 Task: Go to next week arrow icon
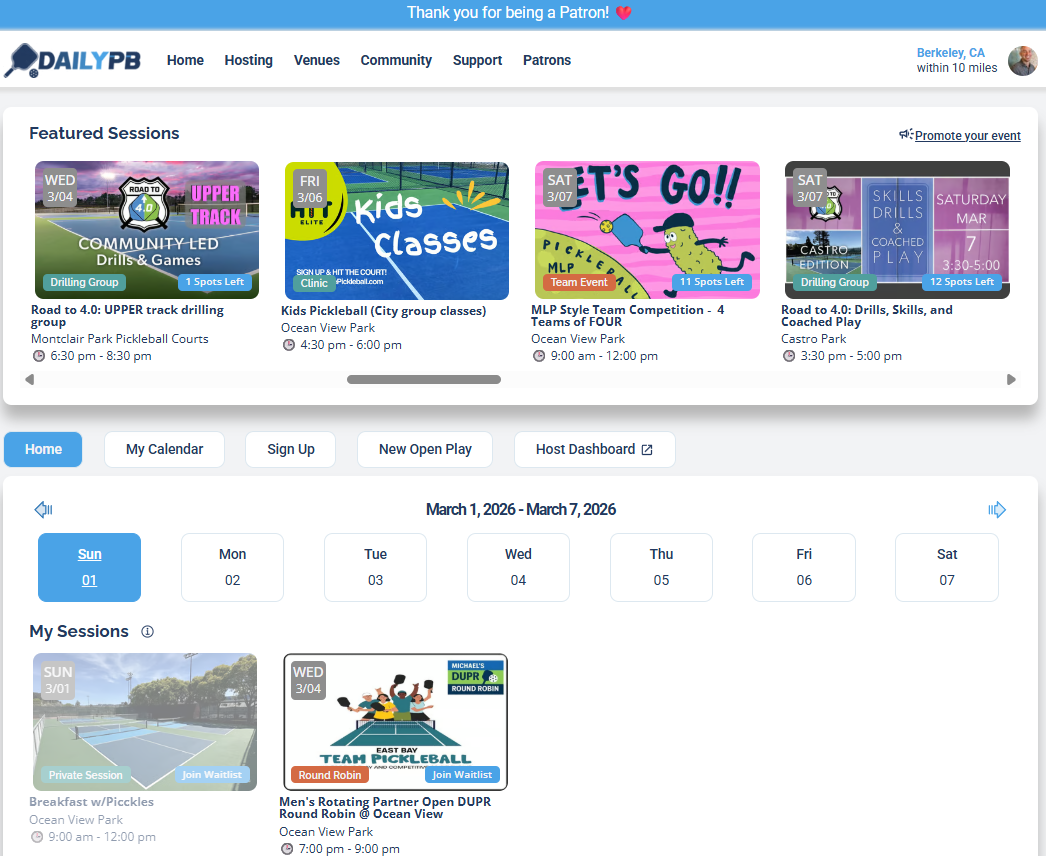[x=997, y=510]
